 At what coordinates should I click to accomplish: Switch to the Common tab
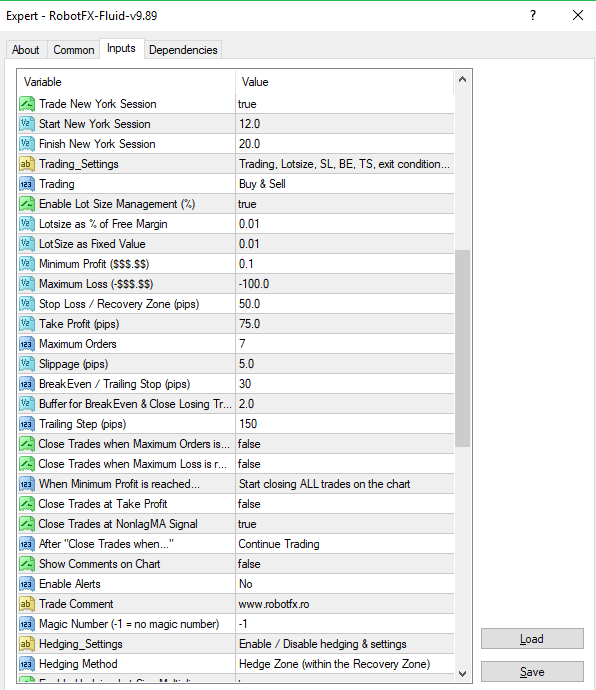click(x=74, y=50)
